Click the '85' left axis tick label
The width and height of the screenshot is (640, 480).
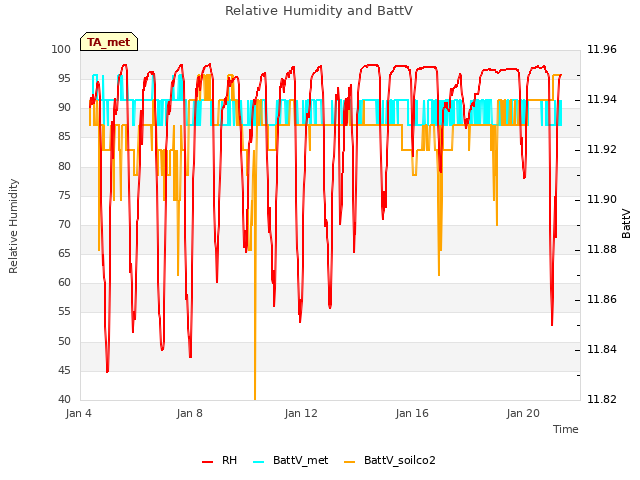64,137
